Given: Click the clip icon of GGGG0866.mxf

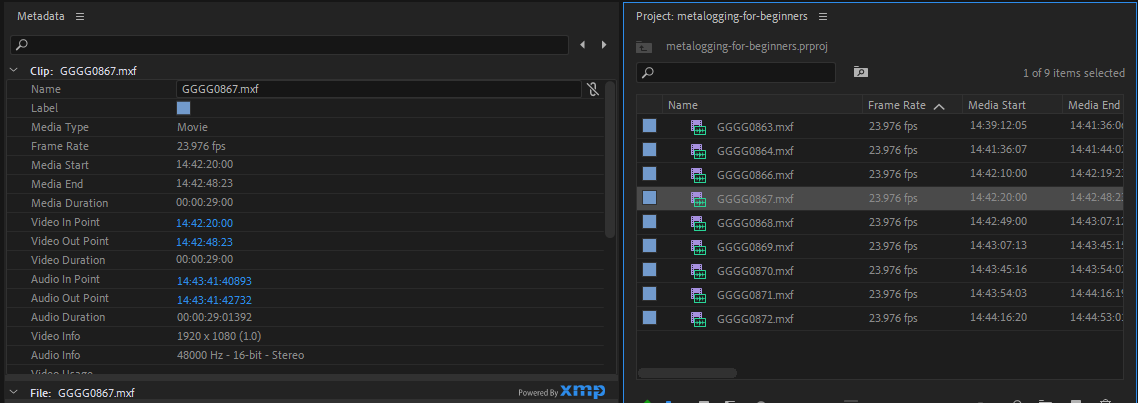Looking at the screenshot, I should tap(698, 175).
